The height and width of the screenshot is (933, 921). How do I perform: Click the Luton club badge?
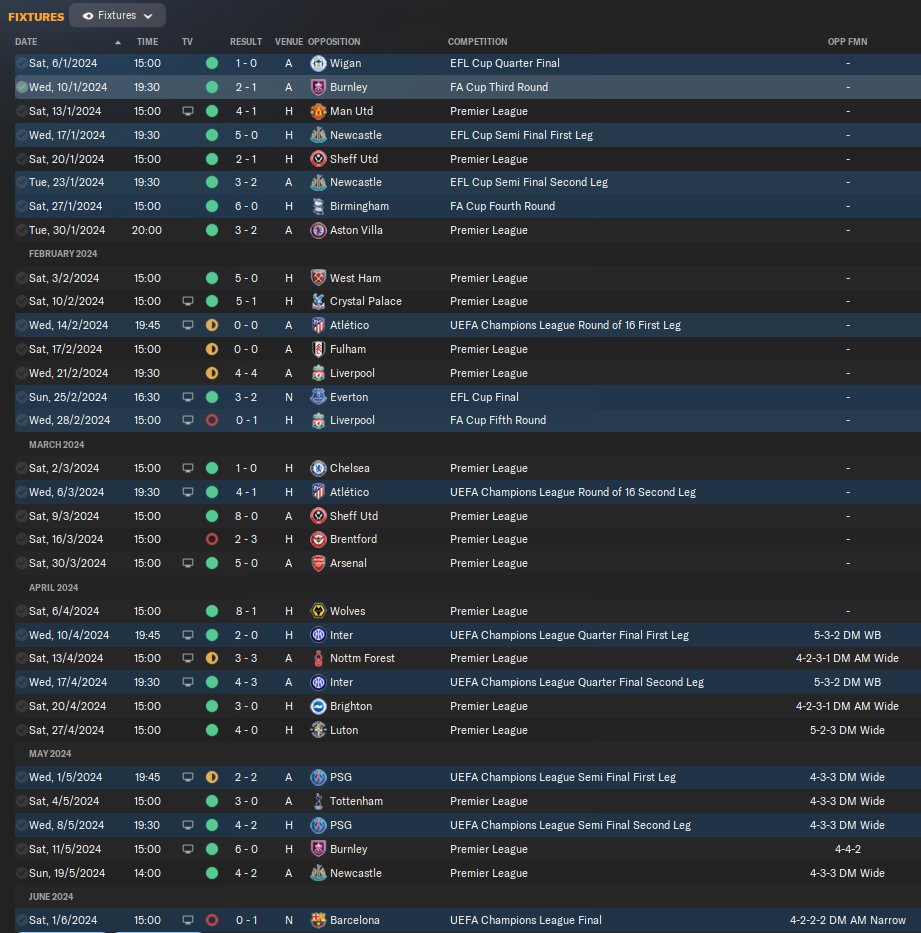click(x=318, y=730)
